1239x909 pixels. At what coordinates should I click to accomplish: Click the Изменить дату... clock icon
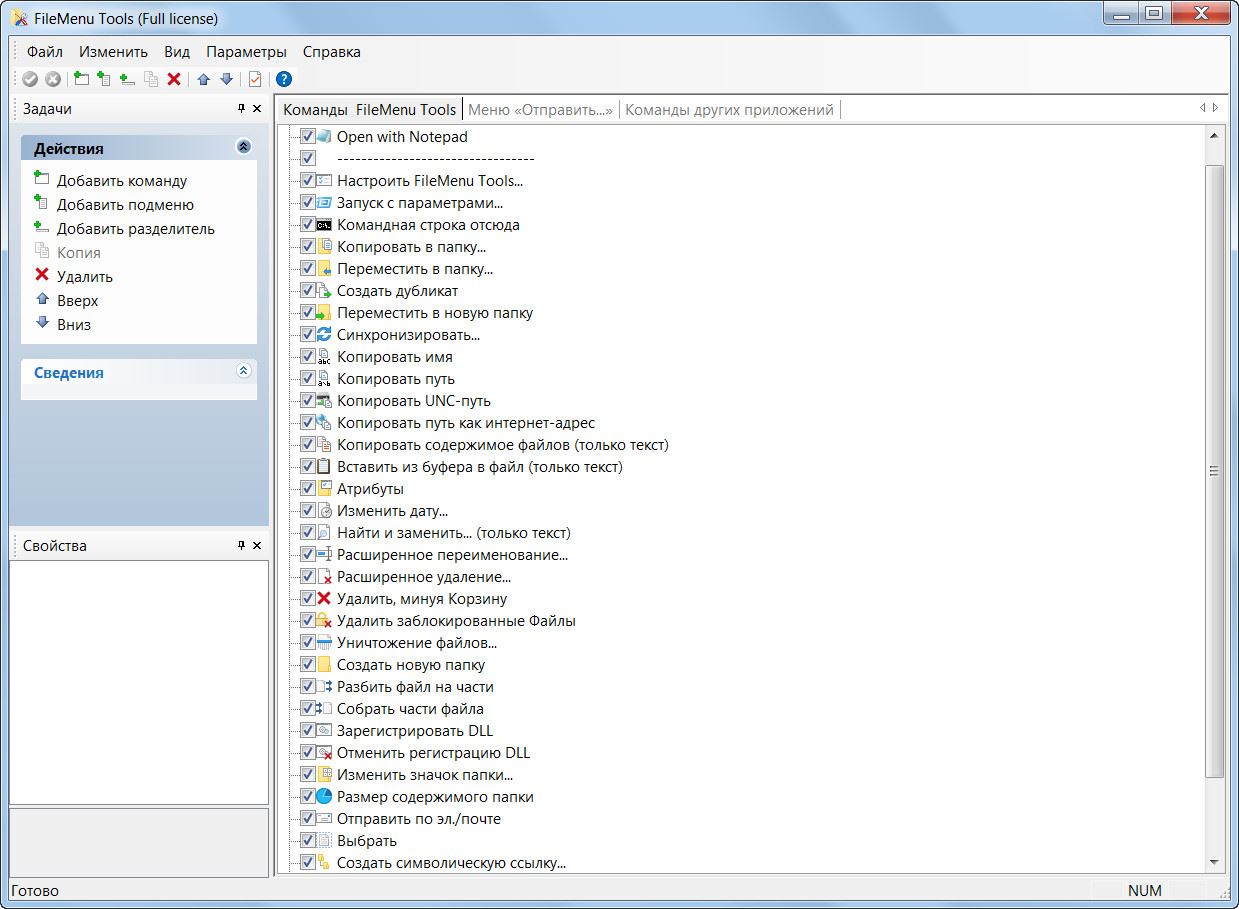[x=324, y=511]
